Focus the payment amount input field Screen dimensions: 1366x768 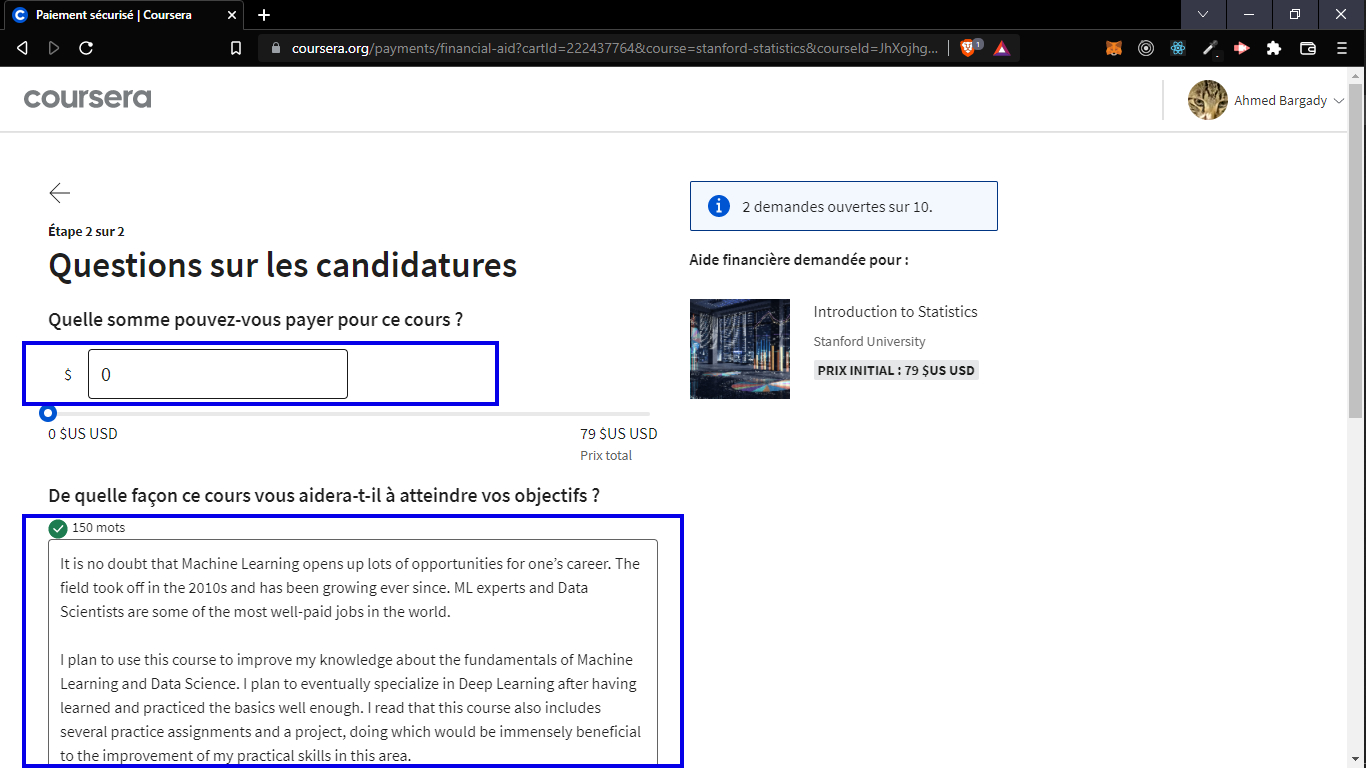pyautogui.click(x=218, y=374)
